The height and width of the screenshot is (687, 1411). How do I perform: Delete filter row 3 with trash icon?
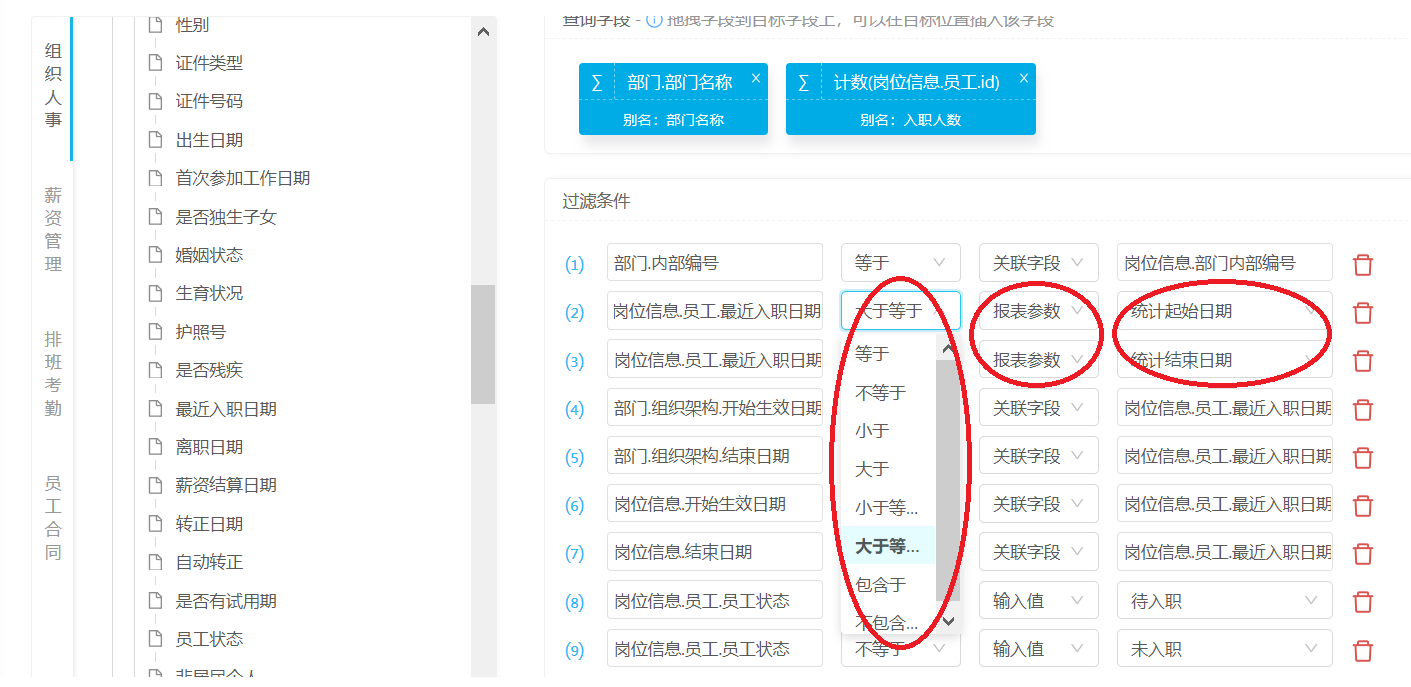1362,361
